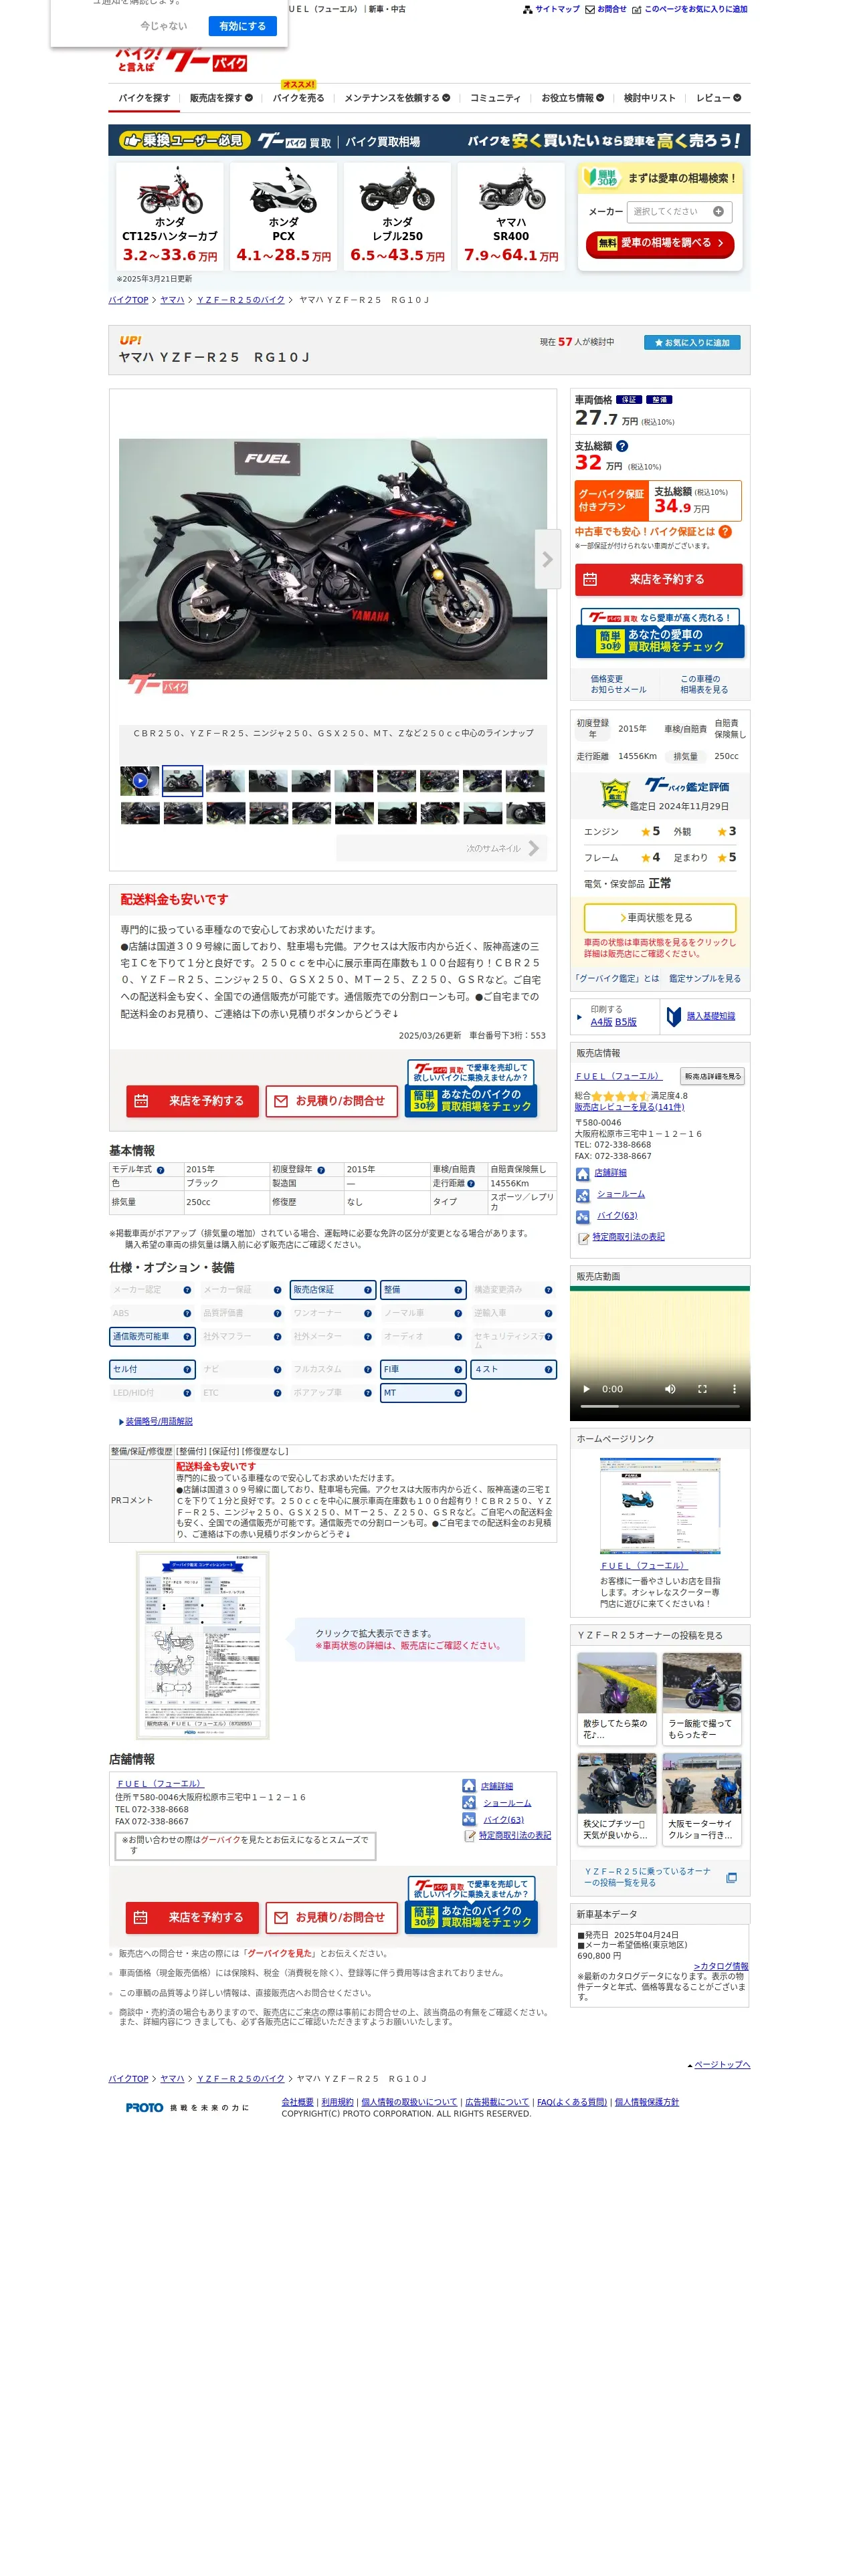Viewport: 859px width, 2576px height.
Task: Click the お気に入りに追加 blue button
Action: coord(692,342)
